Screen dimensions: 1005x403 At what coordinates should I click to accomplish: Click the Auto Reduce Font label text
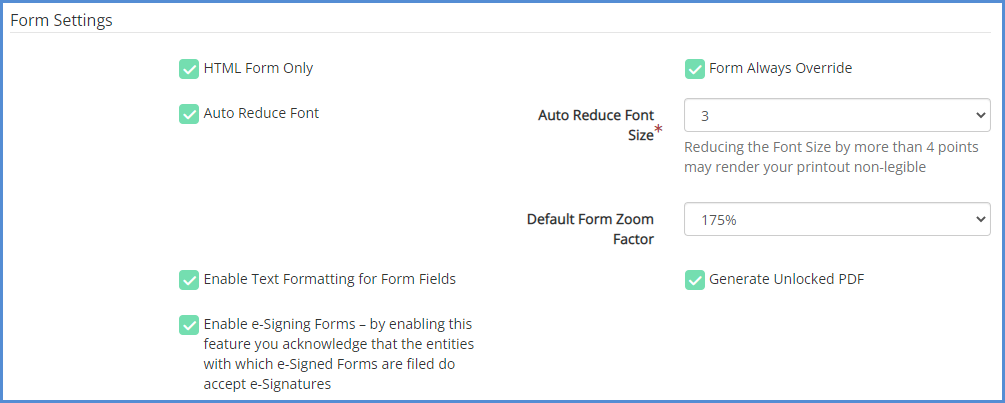pos(261,114)
